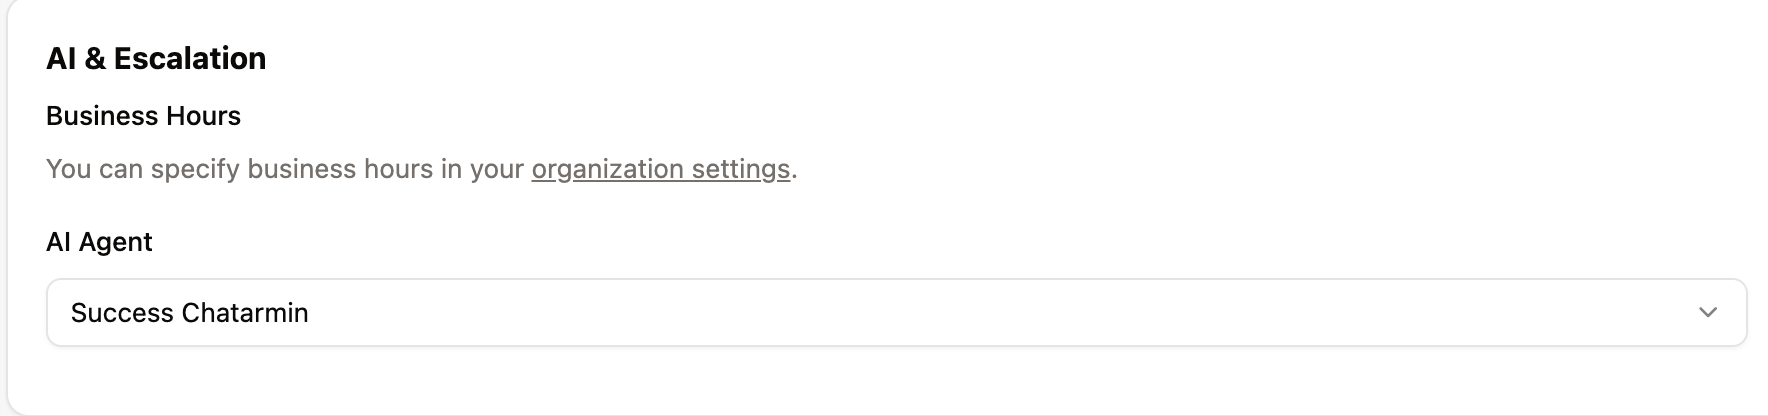Expand the AI Agent combo box

pyautogui.click(x=896, y=313)
